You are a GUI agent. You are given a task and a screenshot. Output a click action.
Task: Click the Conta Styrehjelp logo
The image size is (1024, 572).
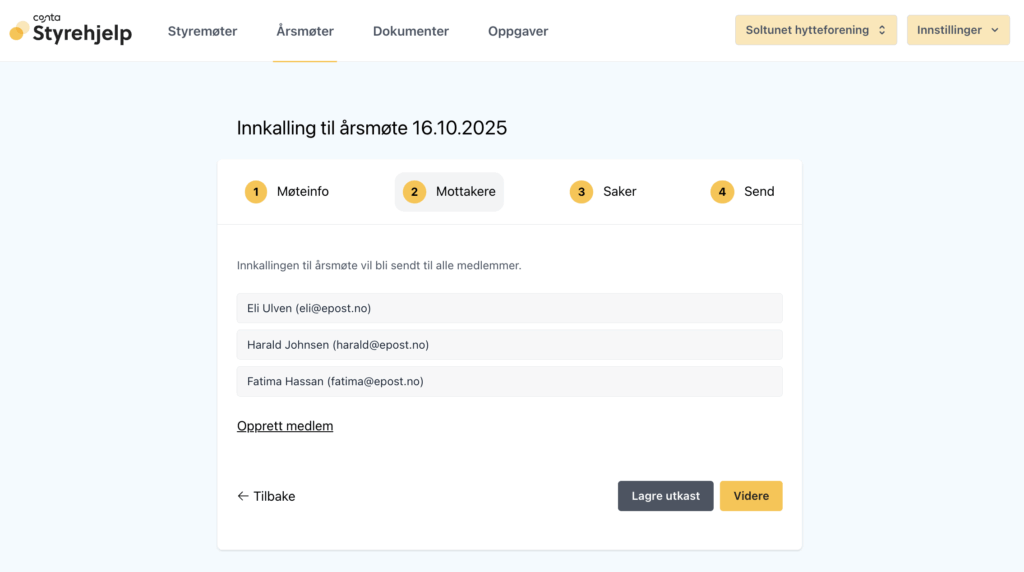pos(70,30)
